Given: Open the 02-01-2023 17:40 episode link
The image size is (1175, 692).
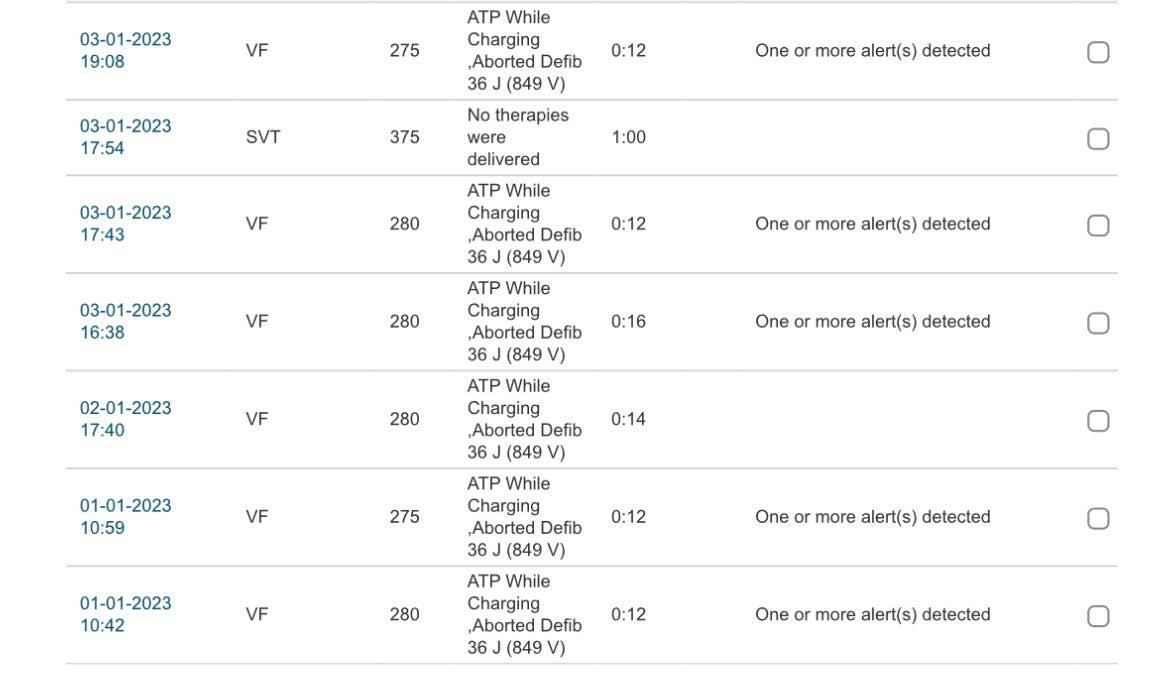Looking at the screenshot, I should click(x=125, y=419).
